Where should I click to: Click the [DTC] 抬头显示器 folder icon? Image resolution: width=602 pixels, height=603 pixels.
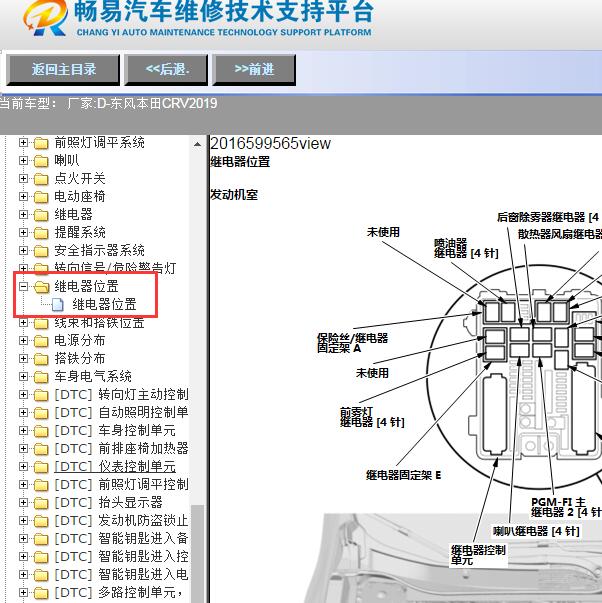click(x=41, y=503)
